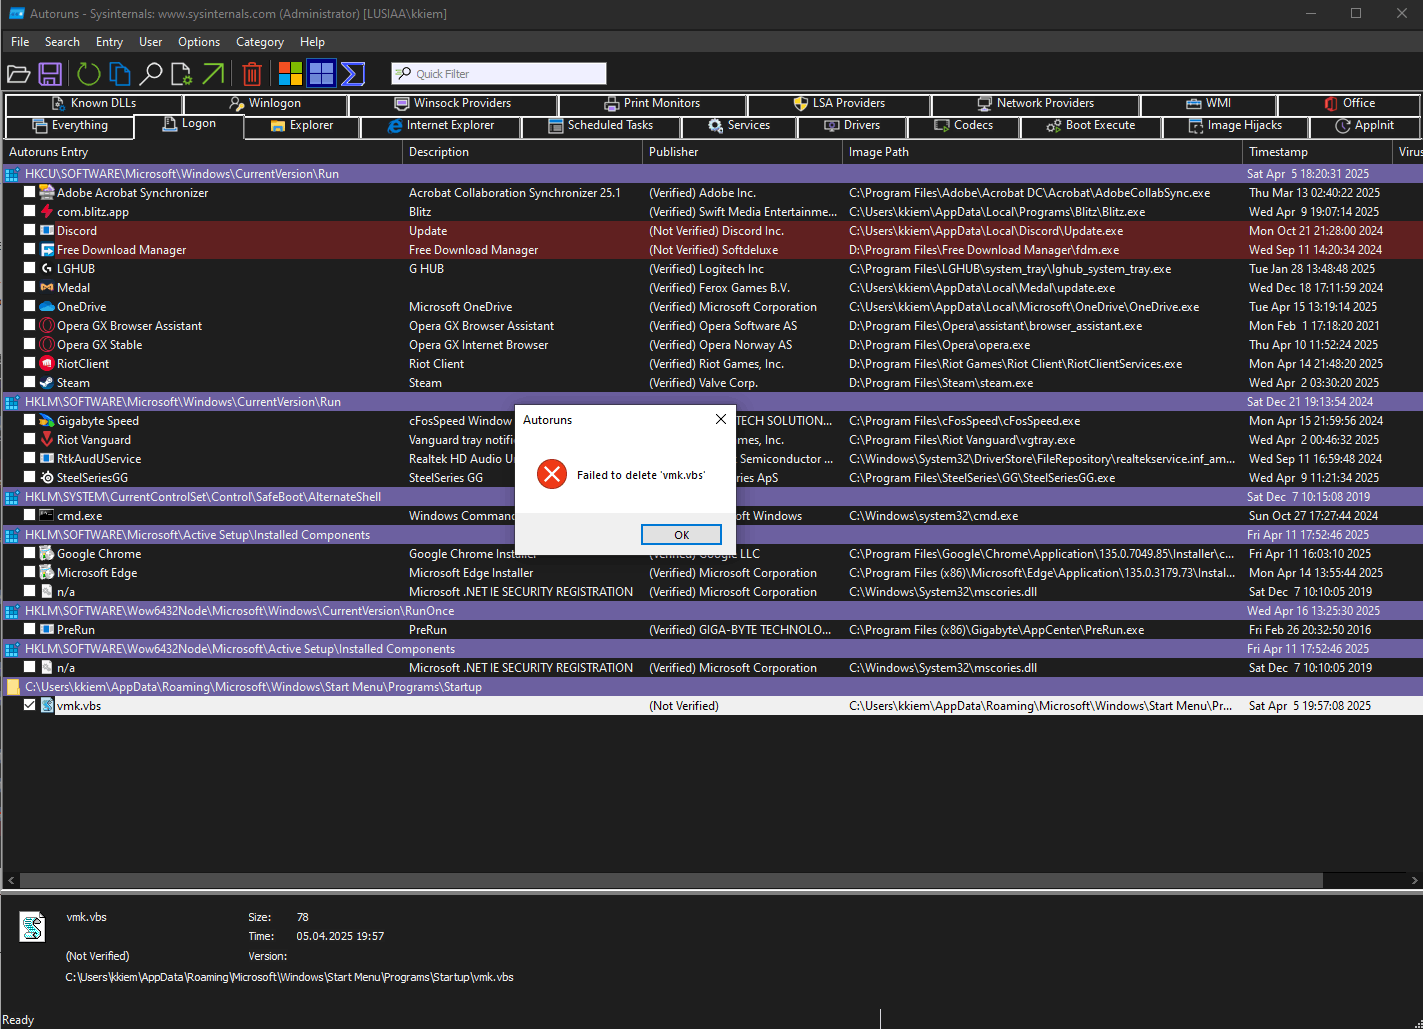
Task: Toggle the Discord entry checkbox
Action: 30,230
